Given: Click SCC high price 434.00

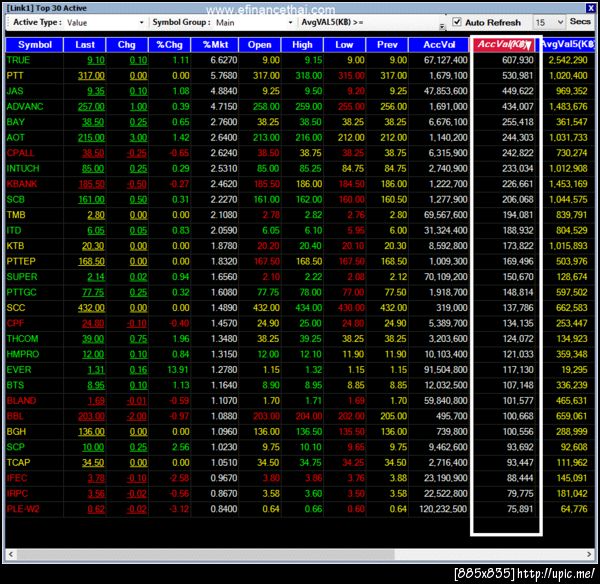Looking at the screenshot, I should tap(308, 308).
